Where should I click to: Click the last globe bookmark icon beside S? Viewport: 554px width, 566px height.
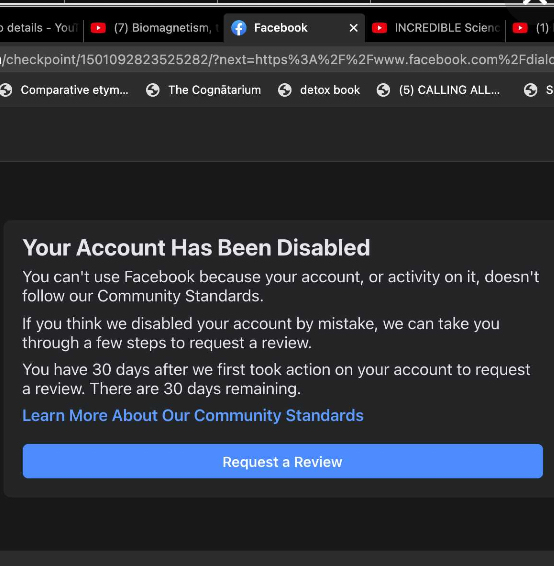pos(531,90)
